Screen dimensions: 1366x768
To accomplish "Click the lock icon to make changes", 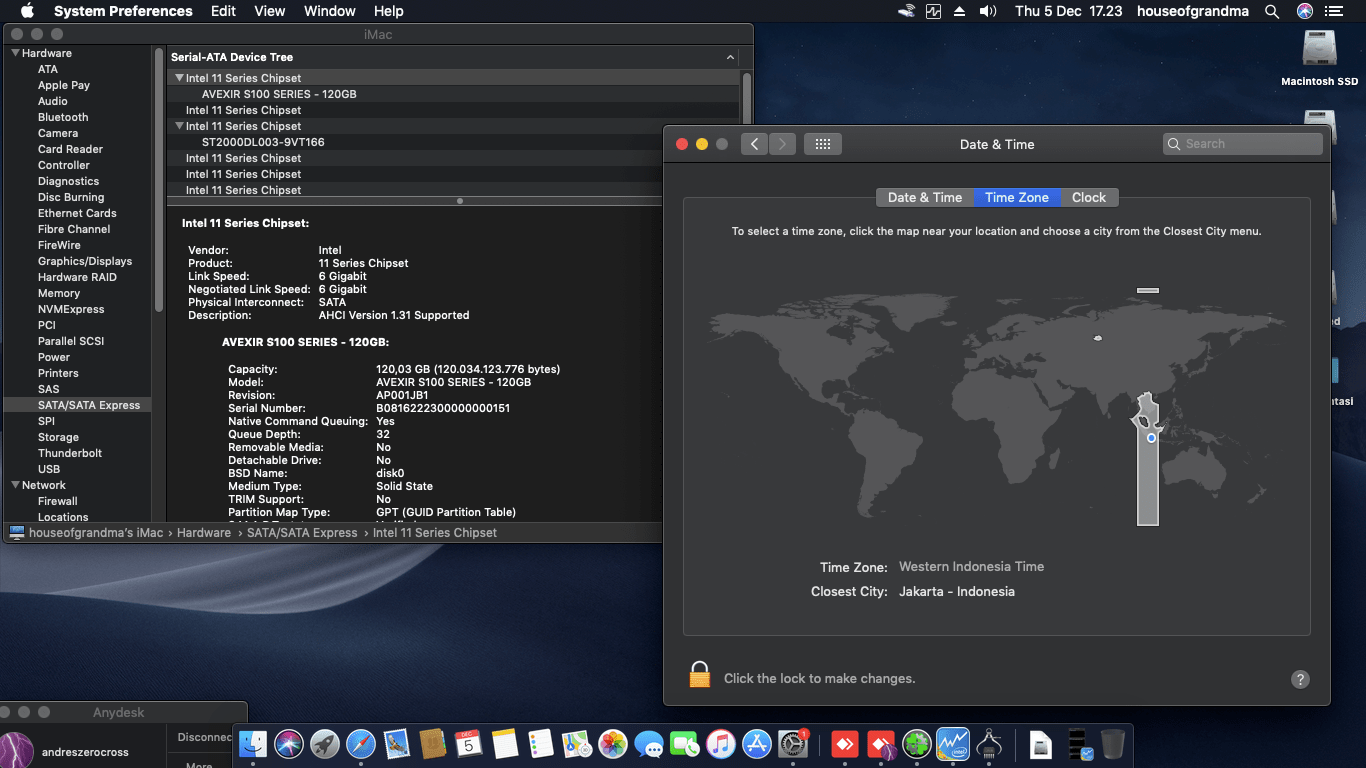I will [x=699, y=675].
